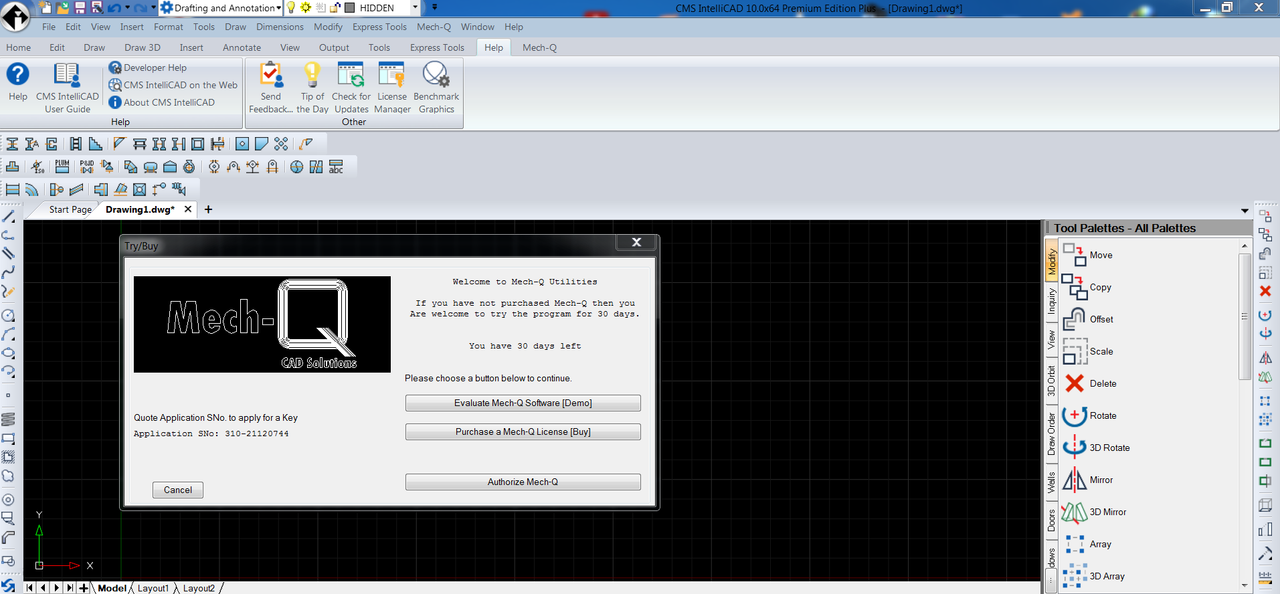
Task: Open the Dimensions menu
Action: (x=280, y=27)
